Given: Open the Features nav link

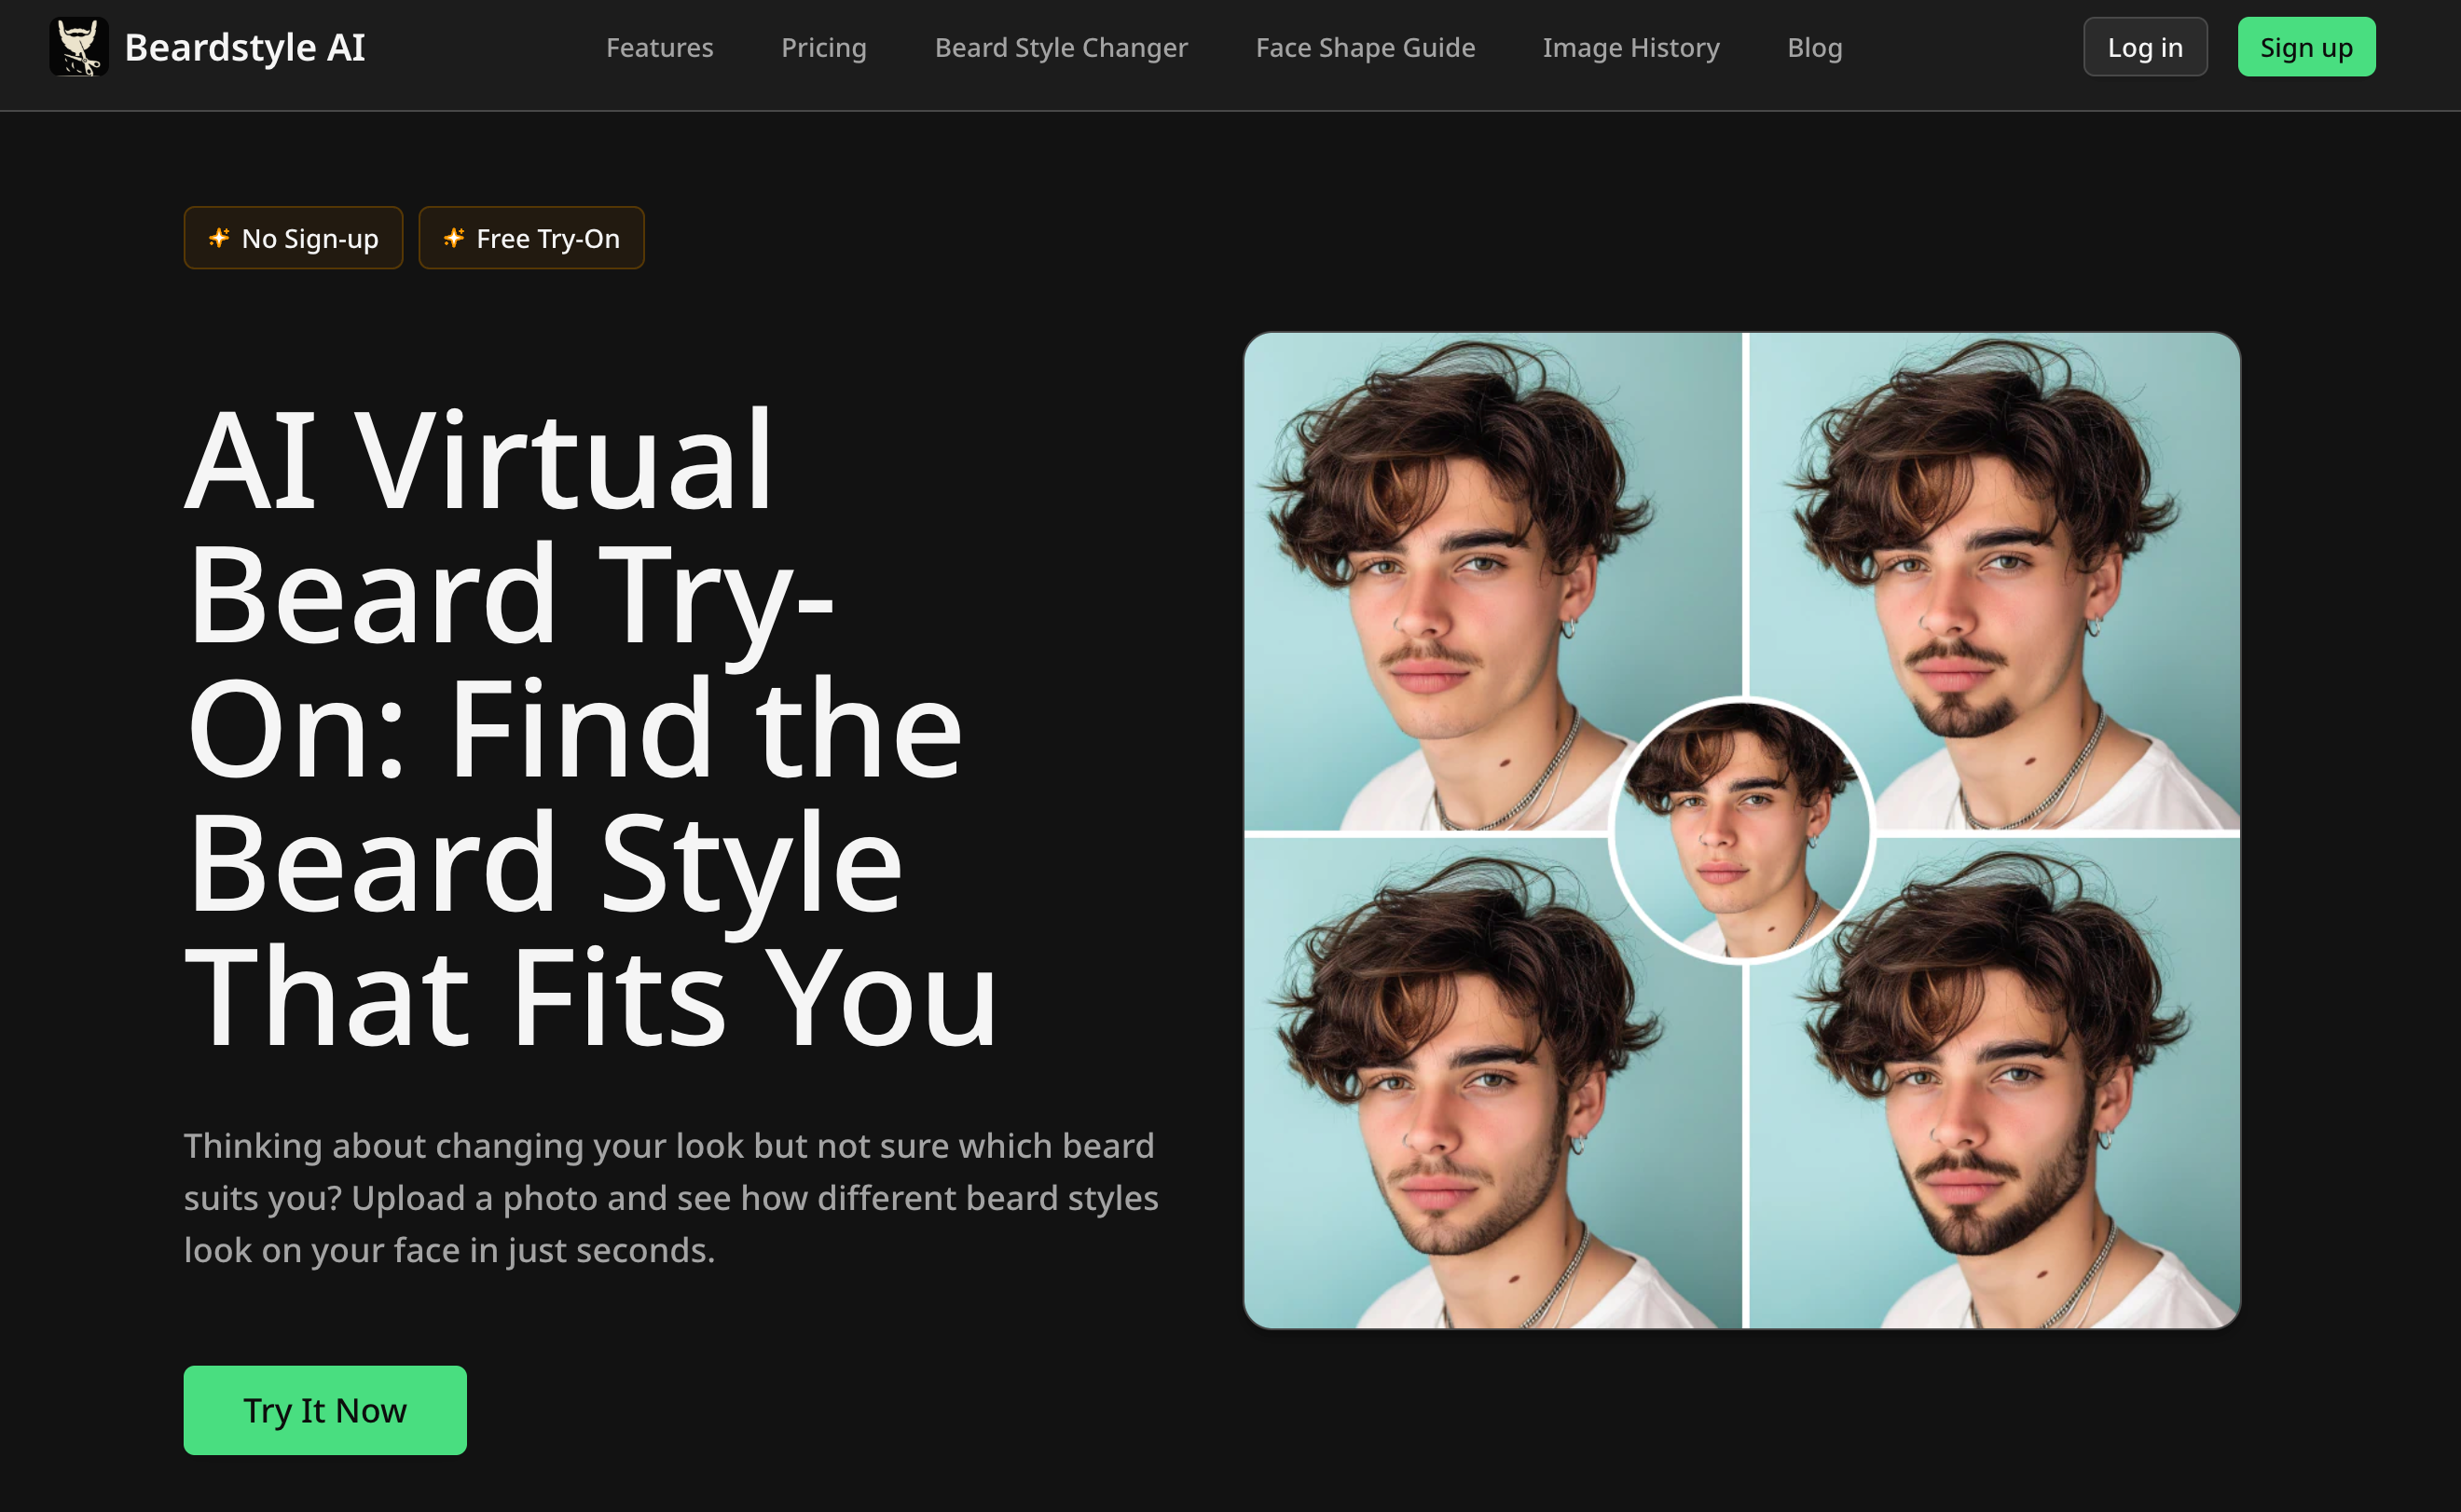Looking at the screenshot, I should pos(659,47).
